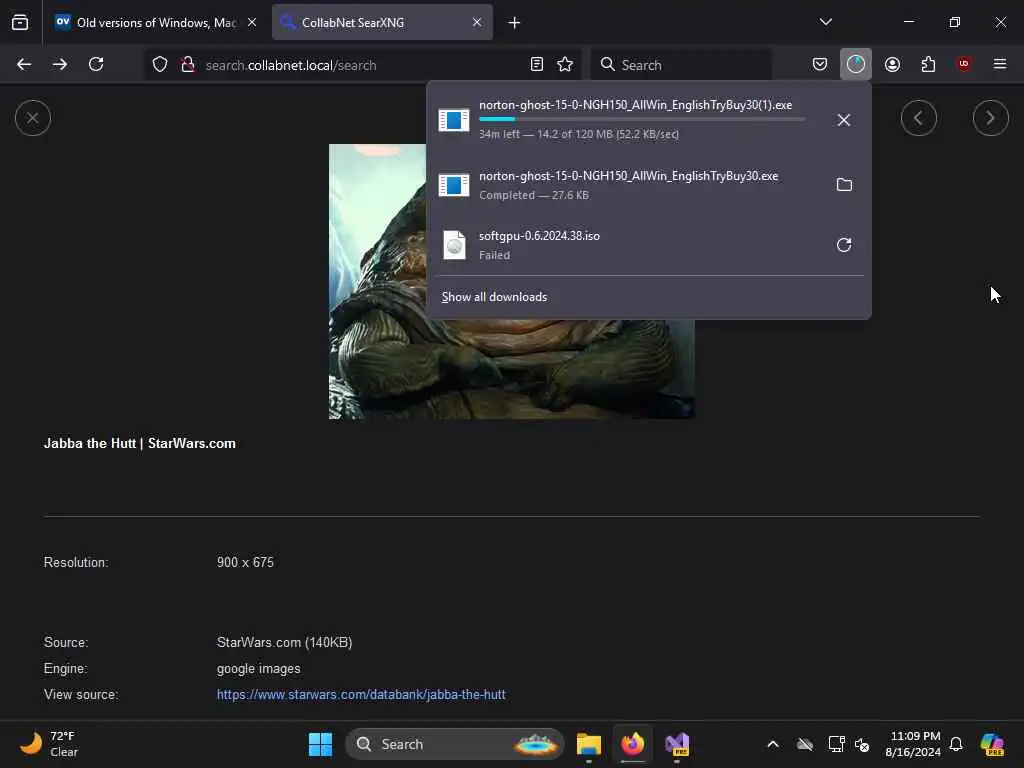The height and width of the screenshot is (768, 1024).
Task: Open Firefox account menu
Action: pos(892,64)
